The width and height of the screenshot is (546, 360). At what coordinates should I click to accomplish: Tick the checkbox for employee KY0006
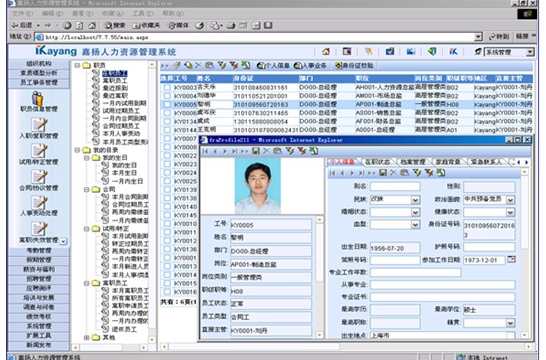pyautogui.click(x=167, y=113)
